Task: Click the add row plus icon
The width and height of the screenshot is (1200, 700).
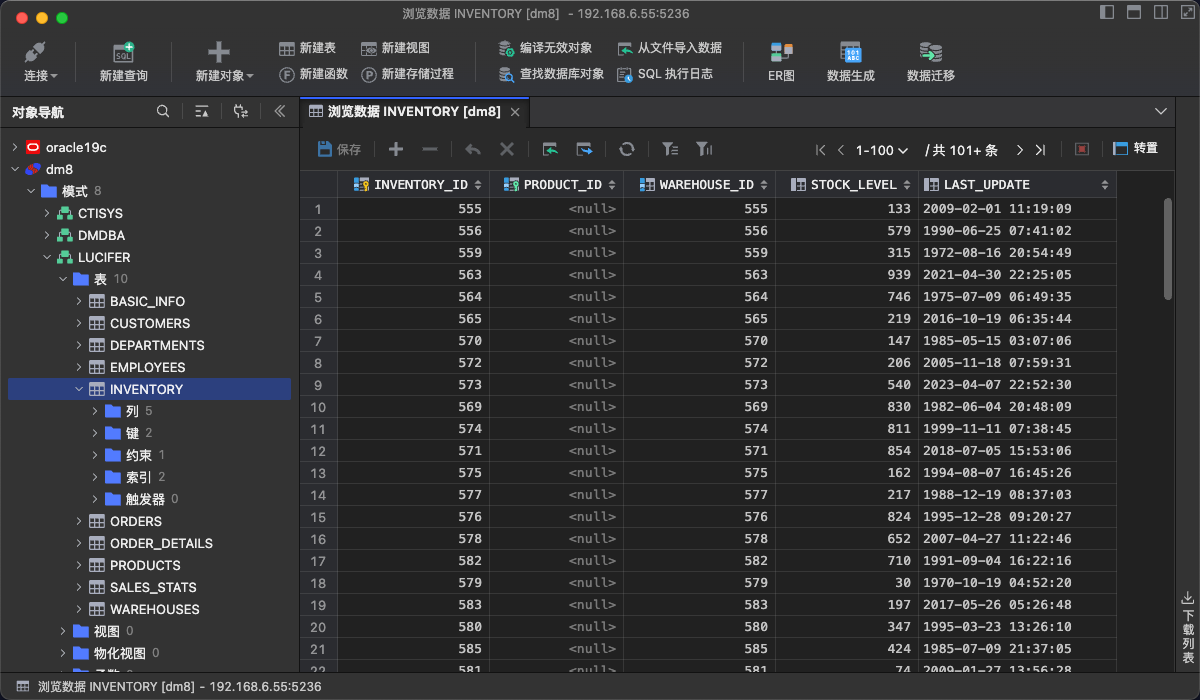Action: [x=396, y=149]
